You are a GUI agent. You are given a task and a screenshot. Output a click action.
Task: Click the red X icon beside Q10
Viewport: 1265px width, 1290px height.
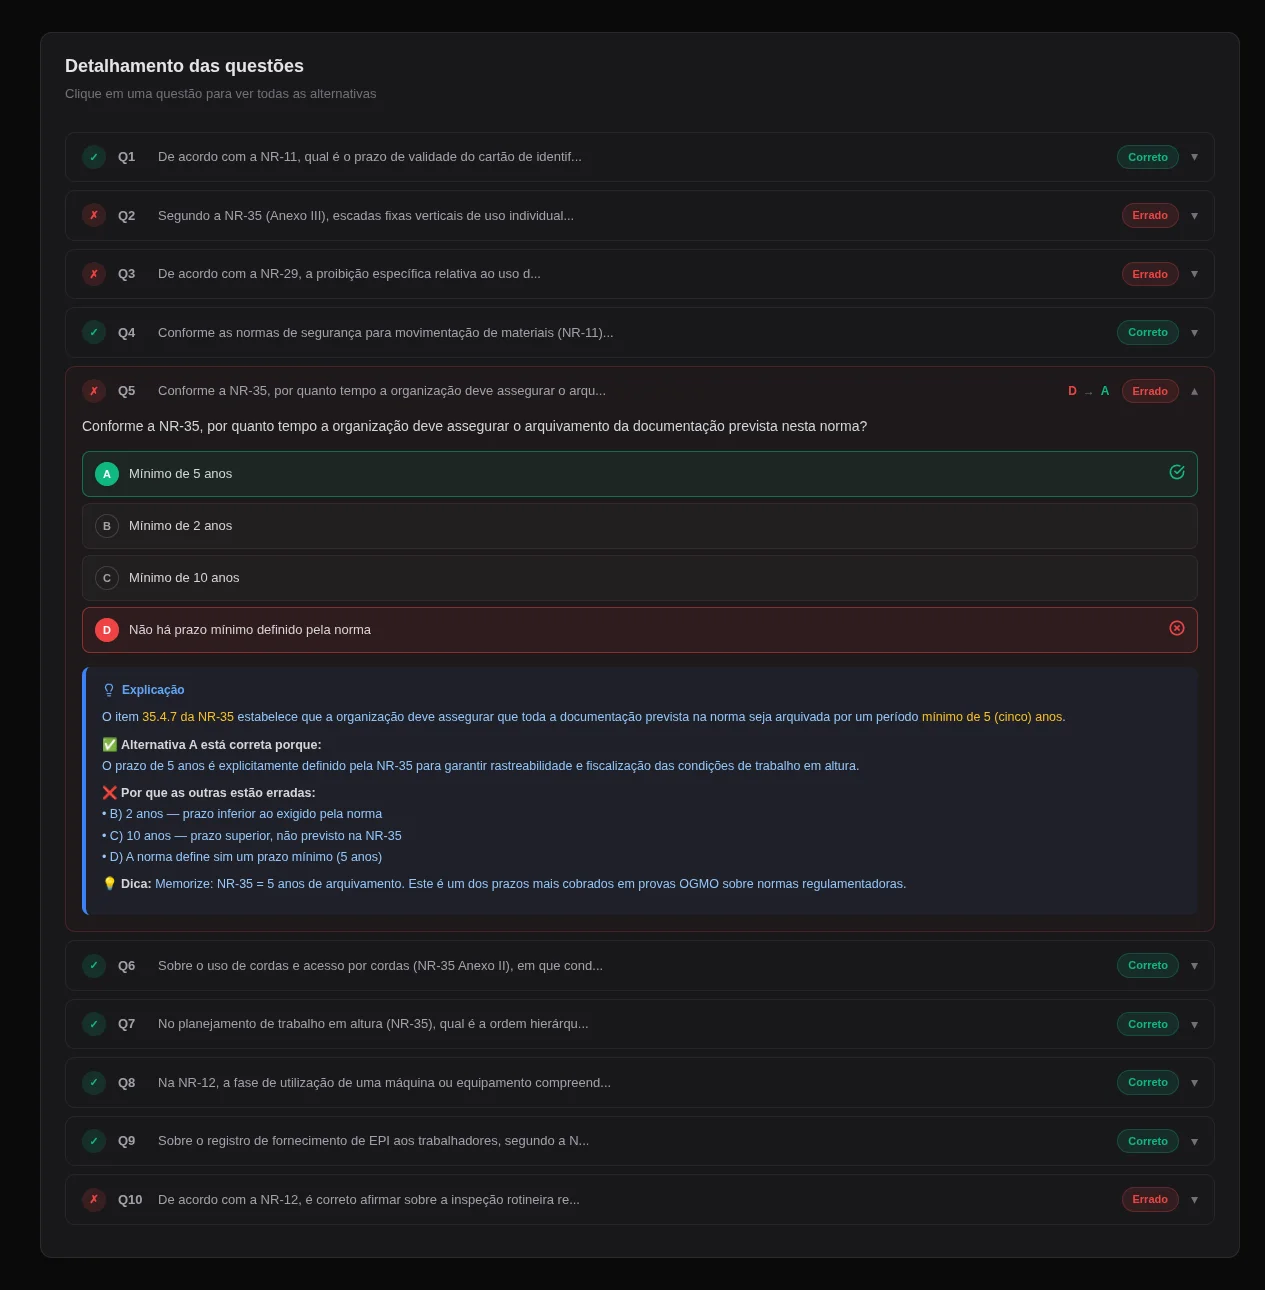click(x=94, y=1199)
